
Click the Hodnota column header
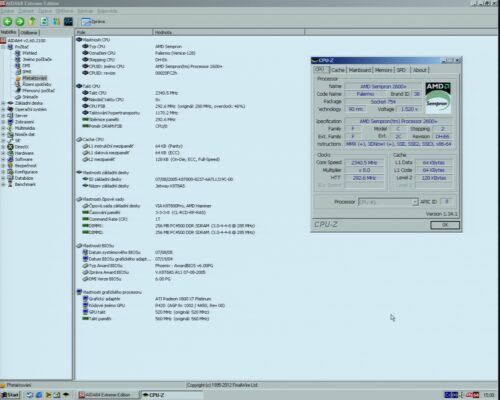tap(228, 32)
